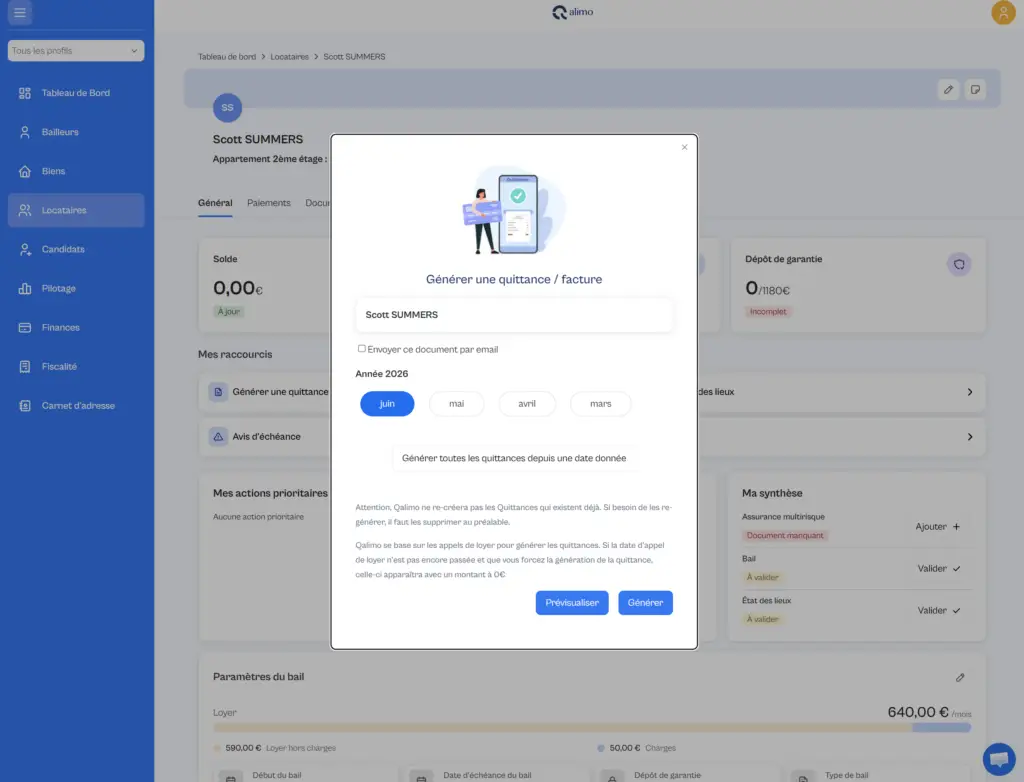
Task: Click the Incomplet status badge
Action: 768,312
